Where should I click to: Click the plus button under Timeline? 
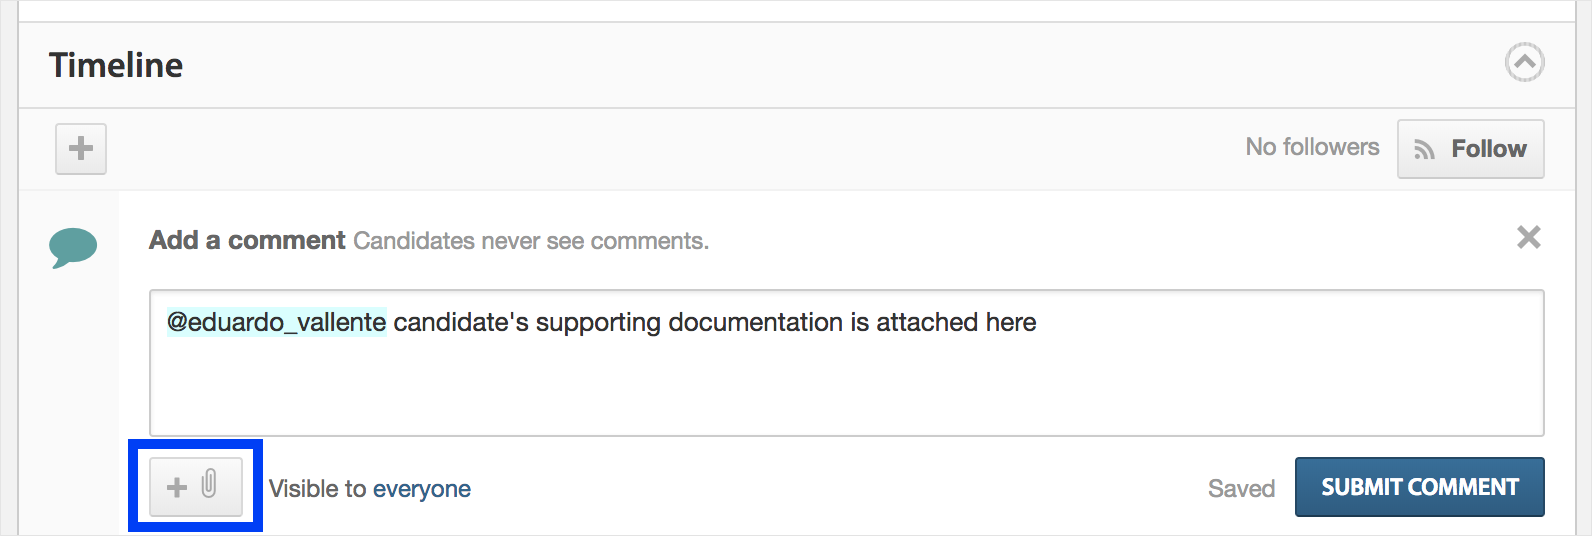(81, 149)
